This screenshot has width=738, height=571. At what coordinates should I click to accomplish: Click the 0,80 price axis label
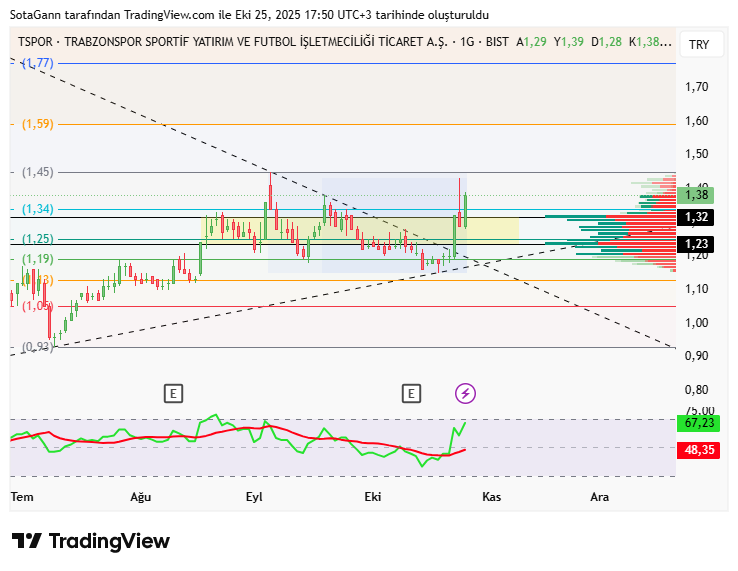[696, 390]
